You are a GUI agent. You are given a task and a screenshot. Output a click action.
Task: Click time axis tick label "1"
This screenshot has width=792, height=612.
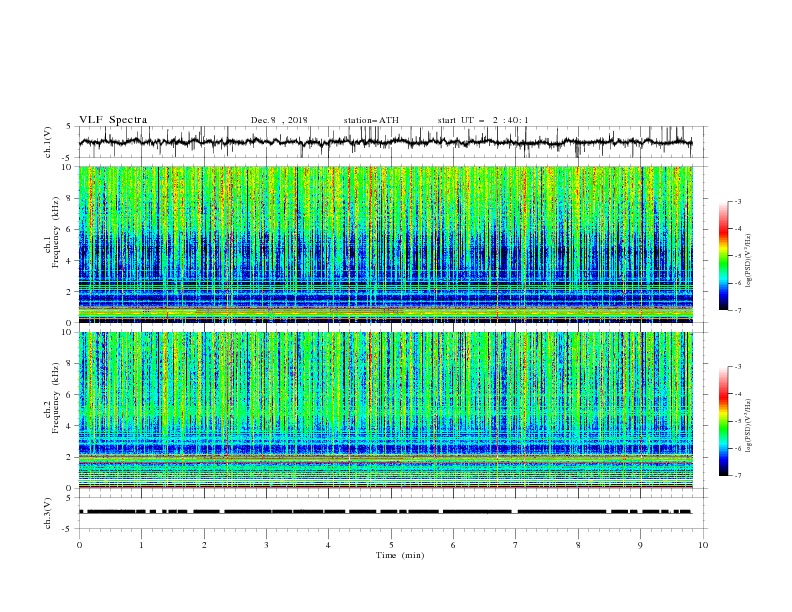point(141,545)
